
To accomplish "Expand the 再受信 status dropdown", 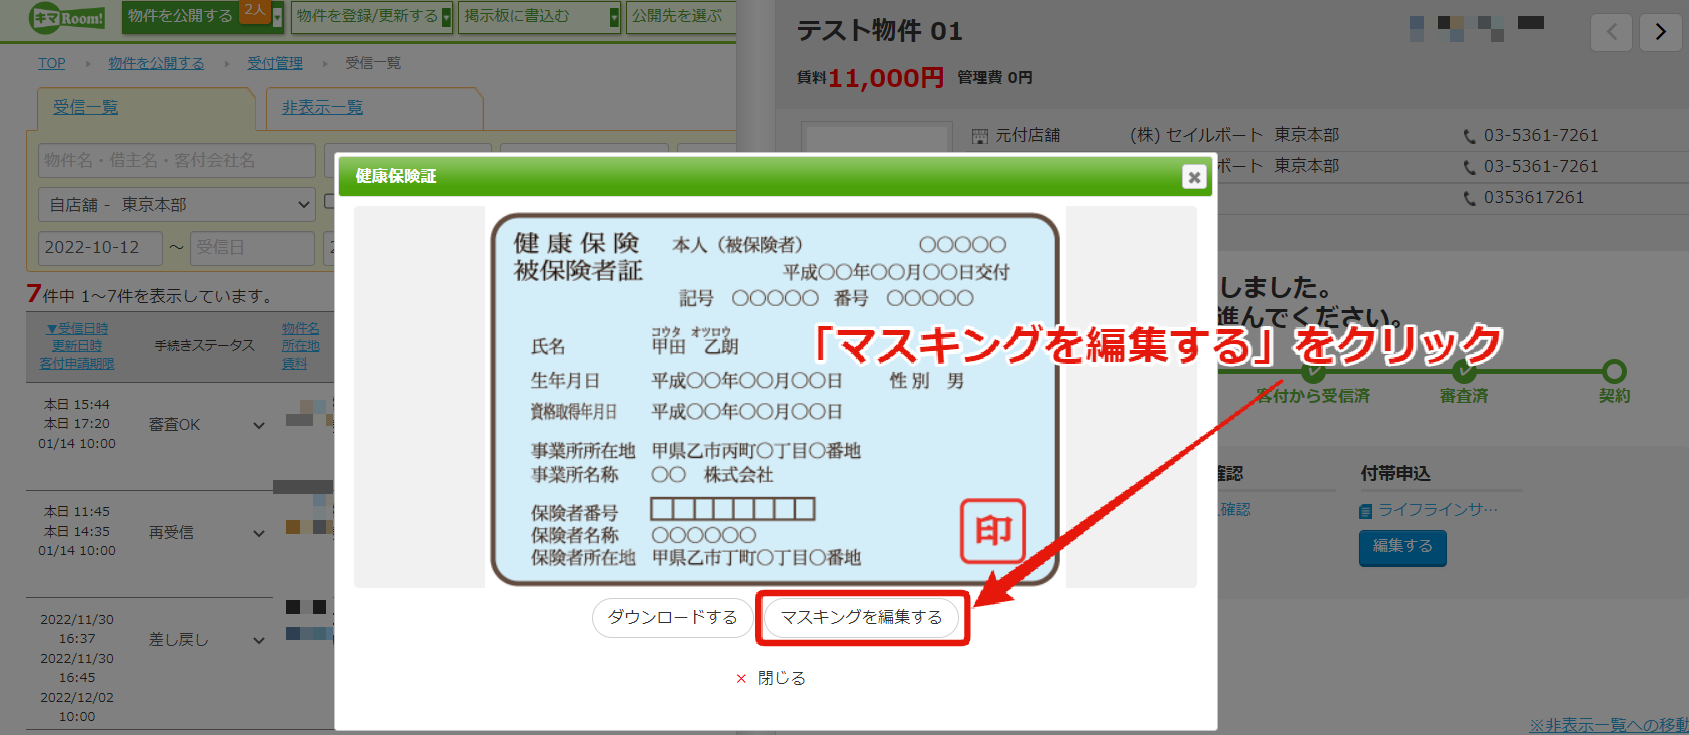I will tap(258, 533).
